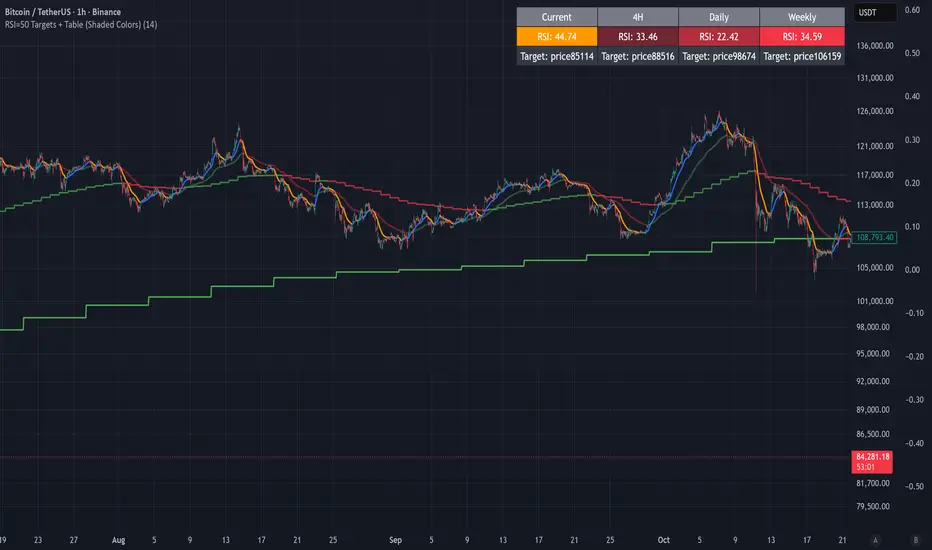
Task: Click the bright red RSI 34.59 cell
Action: (800, 37)
